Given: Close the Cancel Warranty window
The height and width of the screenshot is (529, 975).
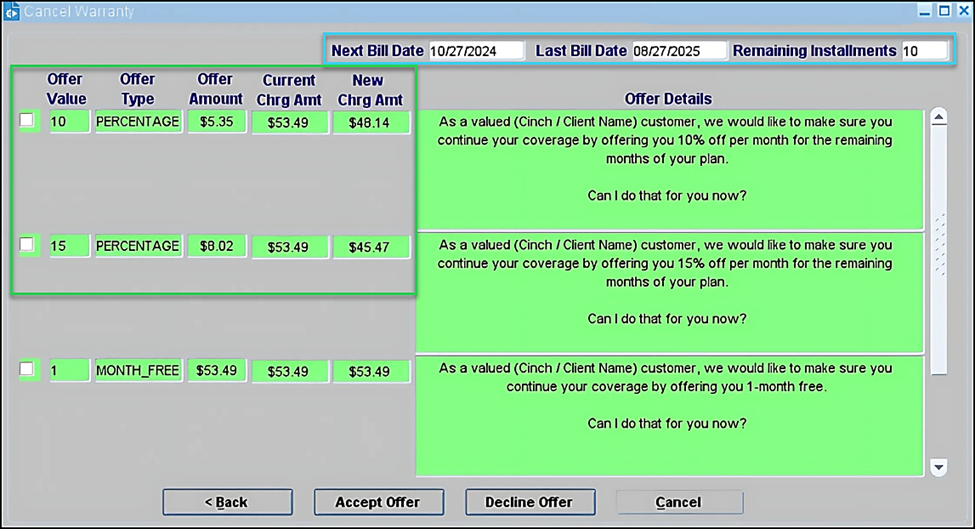Looking at the screenshot, I should 963,11.
